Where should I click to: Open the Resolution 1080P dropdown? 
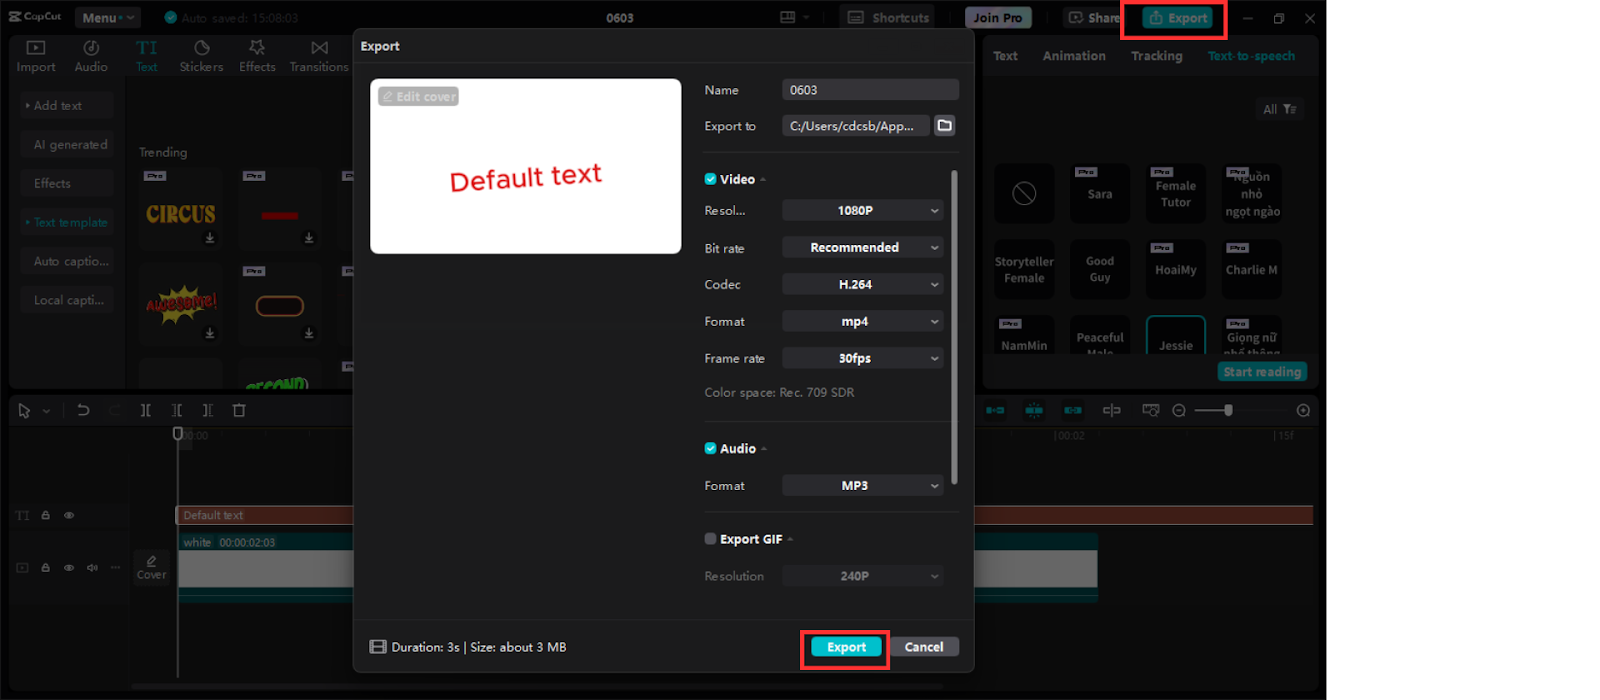pyautogui.click(x=862, y=210)
